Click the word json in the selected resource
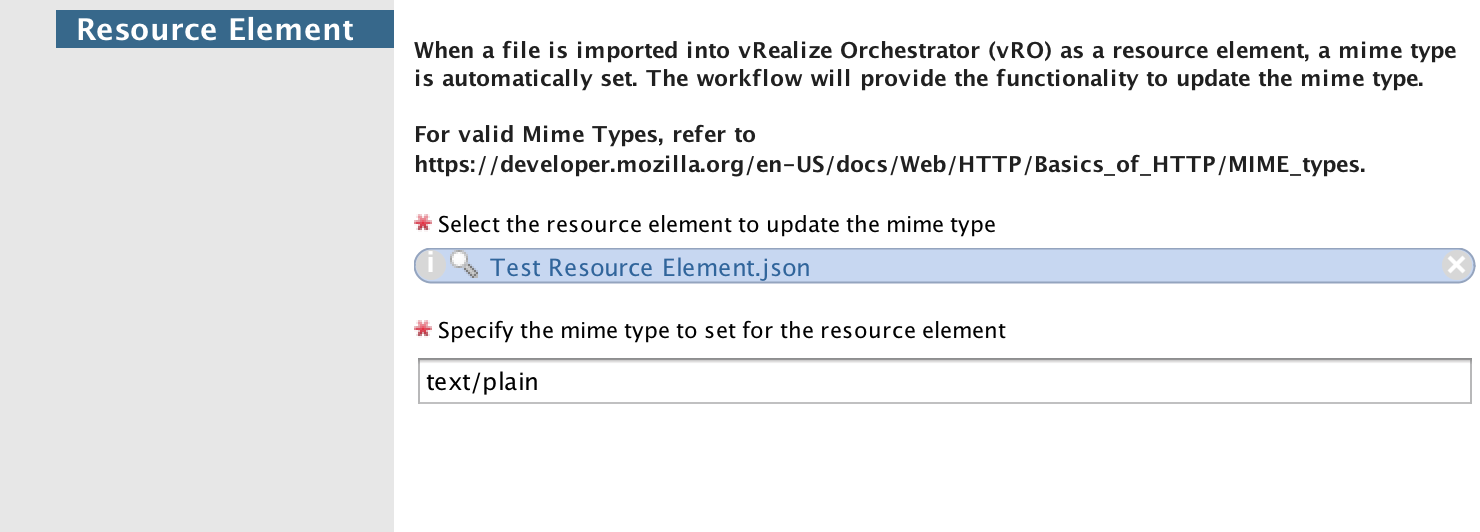The height and width of the screenshot is (532, 1480). (x=788, y=268)
